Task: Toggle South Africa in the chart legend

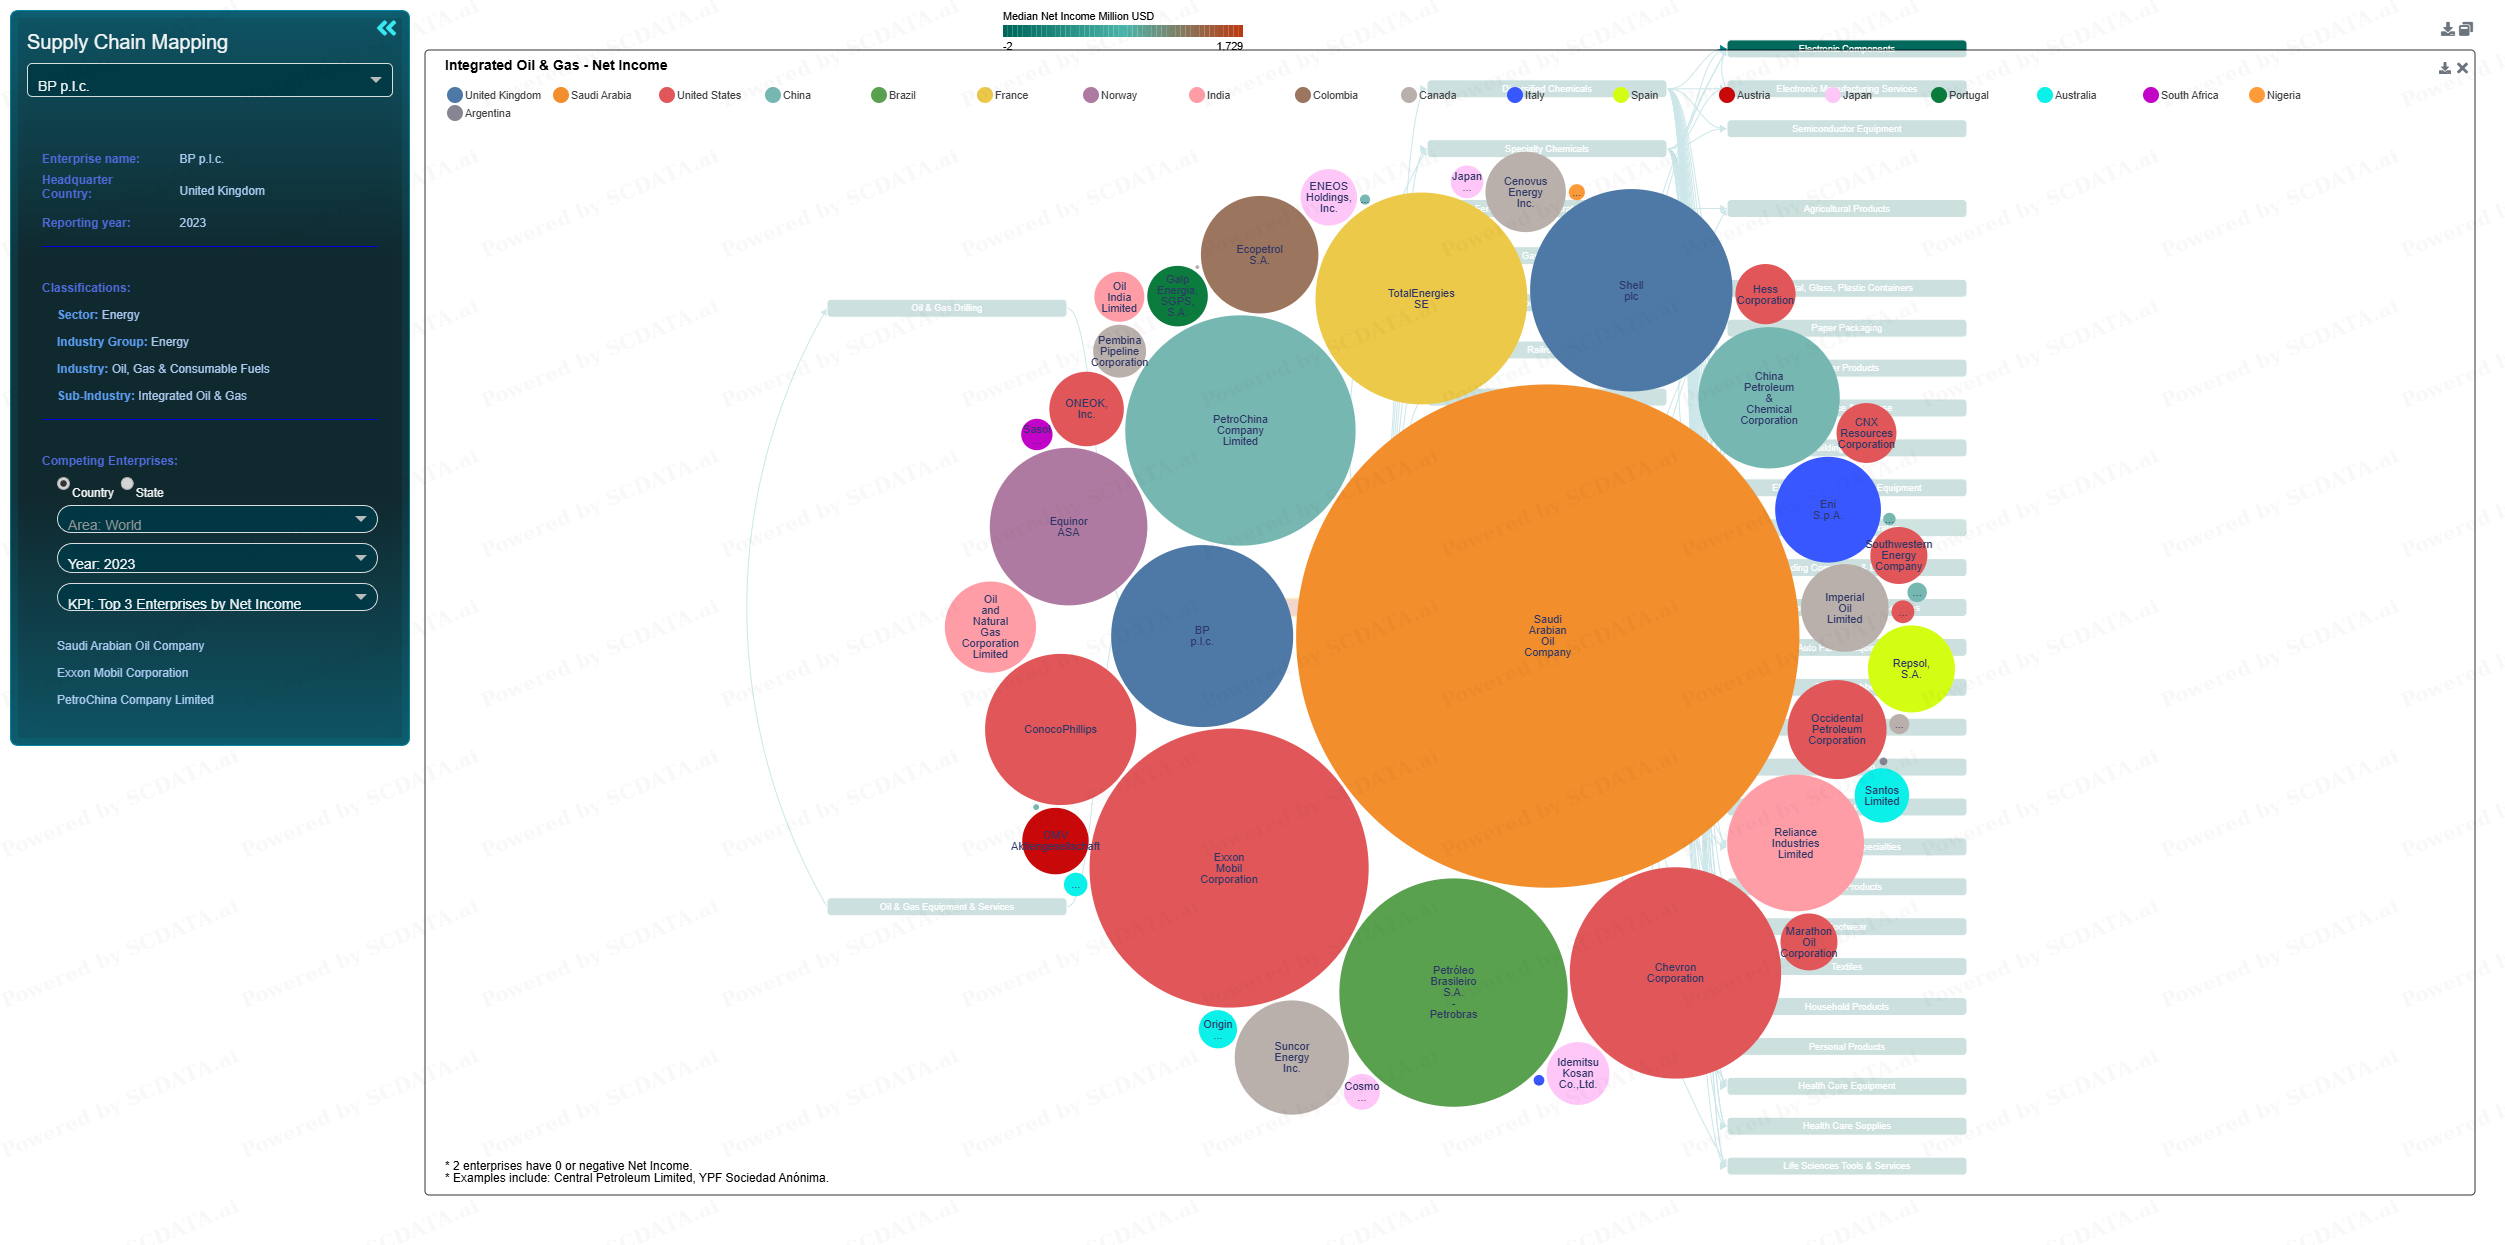Action: [x=2181, y=95]
